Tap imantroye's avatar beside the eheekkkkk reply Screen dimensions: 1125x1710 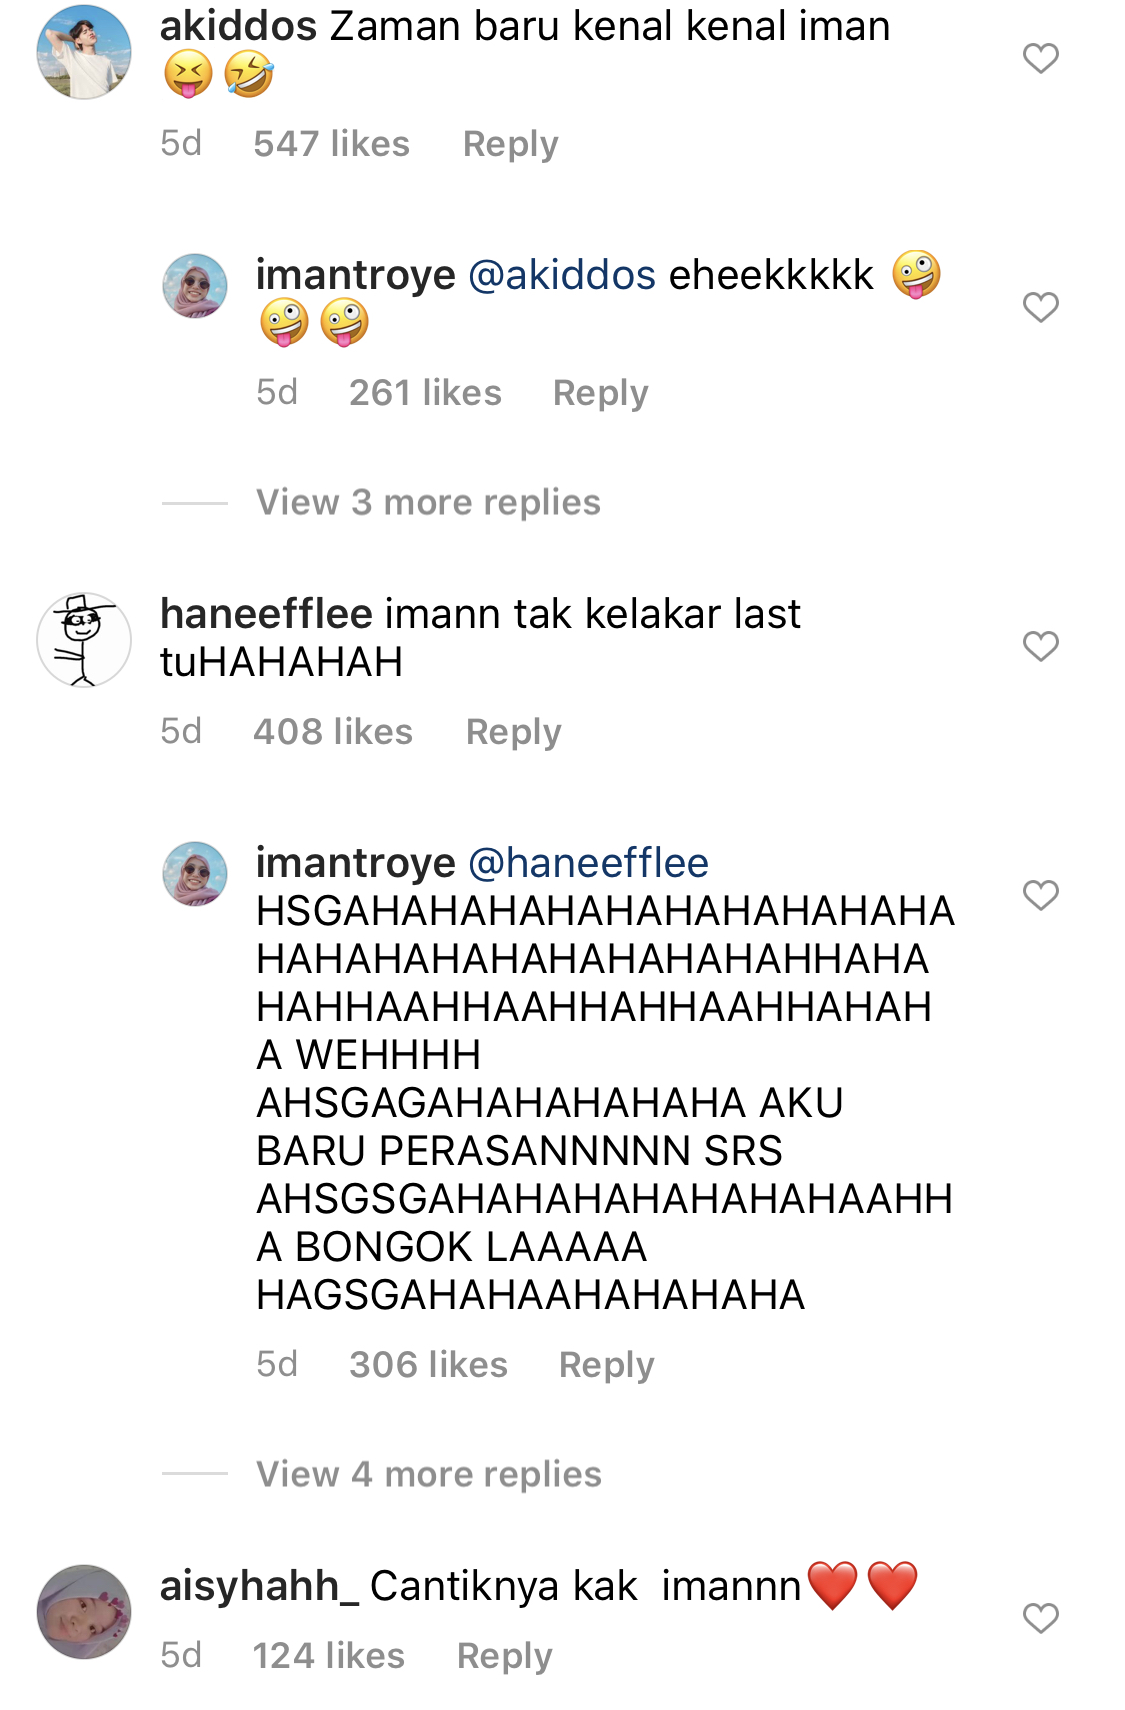[x=195, y=286]
